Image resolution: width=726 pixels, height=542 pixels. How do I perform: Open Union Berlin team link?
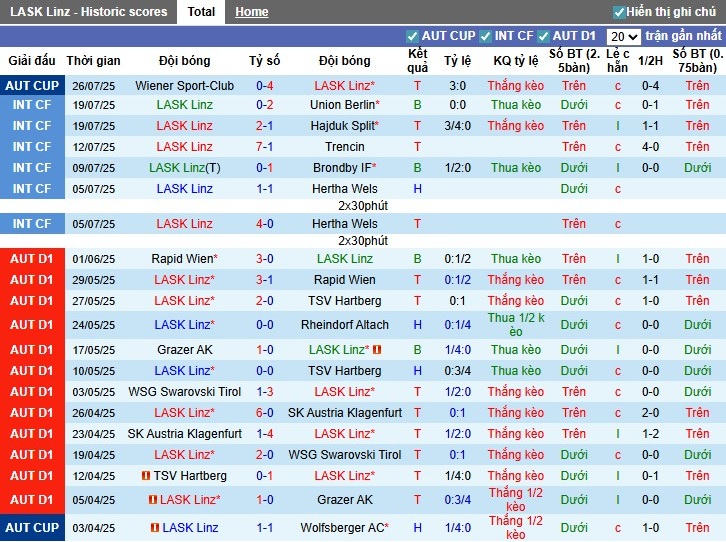pyautogui.click(x=344, y=105)
